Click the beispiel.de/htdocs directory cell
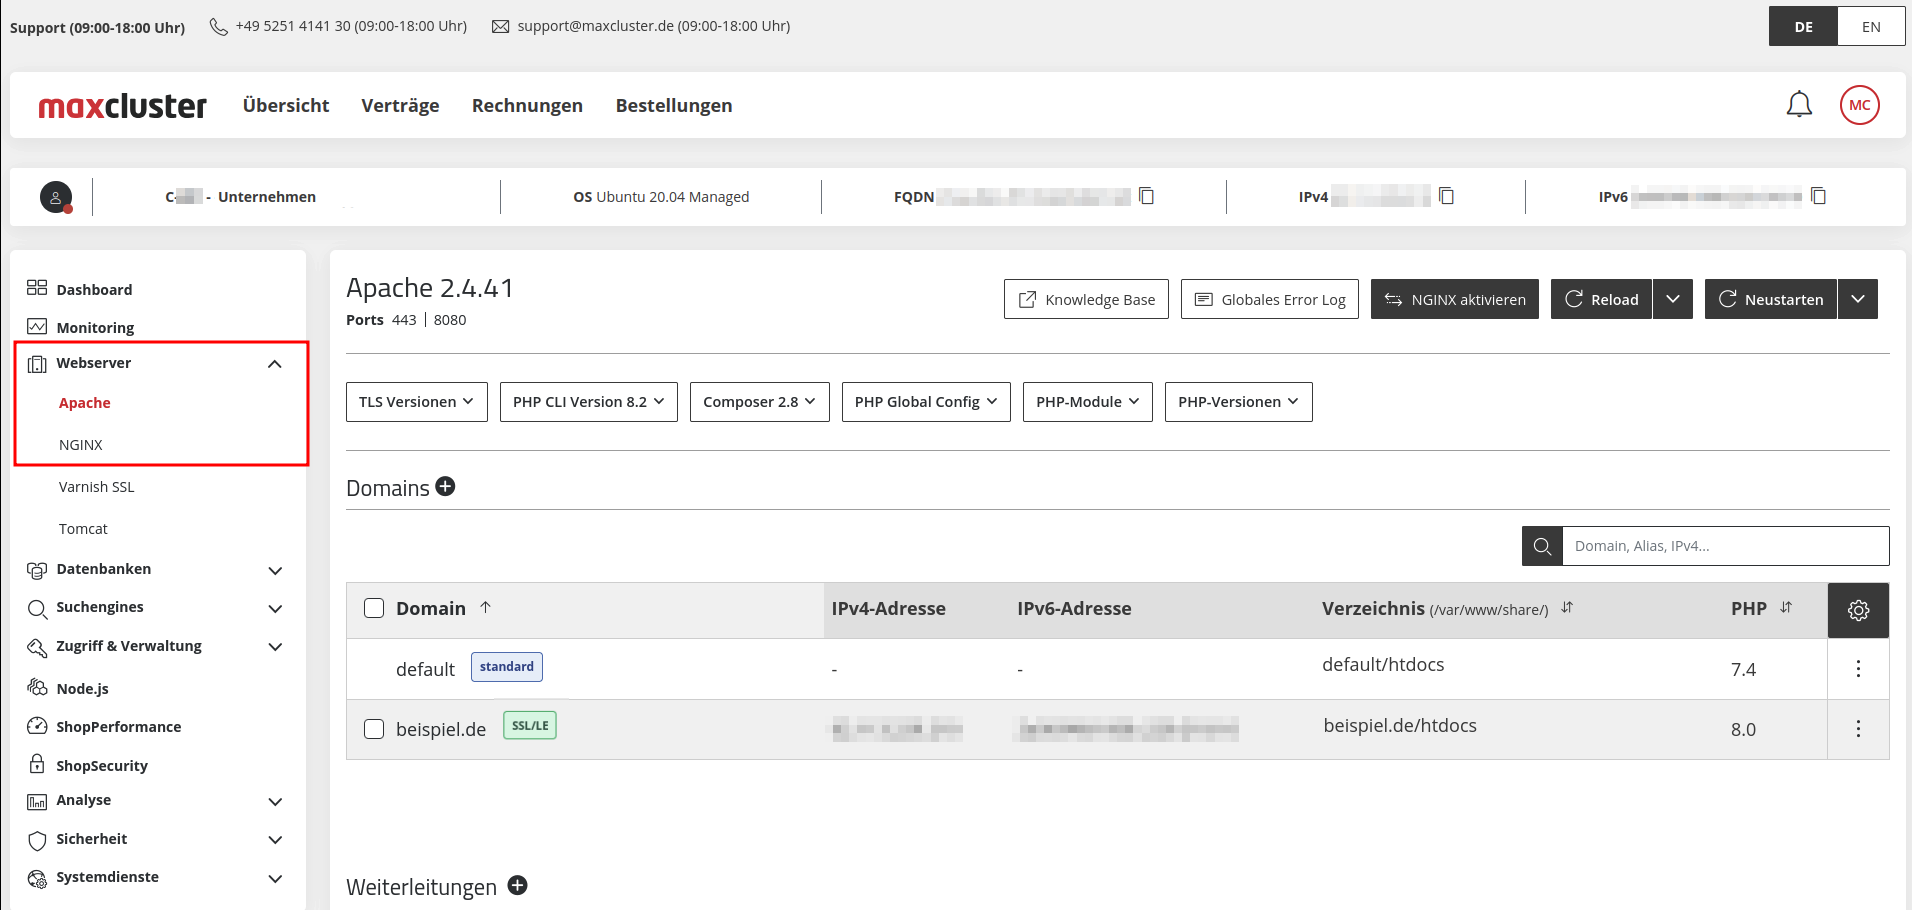 click(x=1400, y=726)
